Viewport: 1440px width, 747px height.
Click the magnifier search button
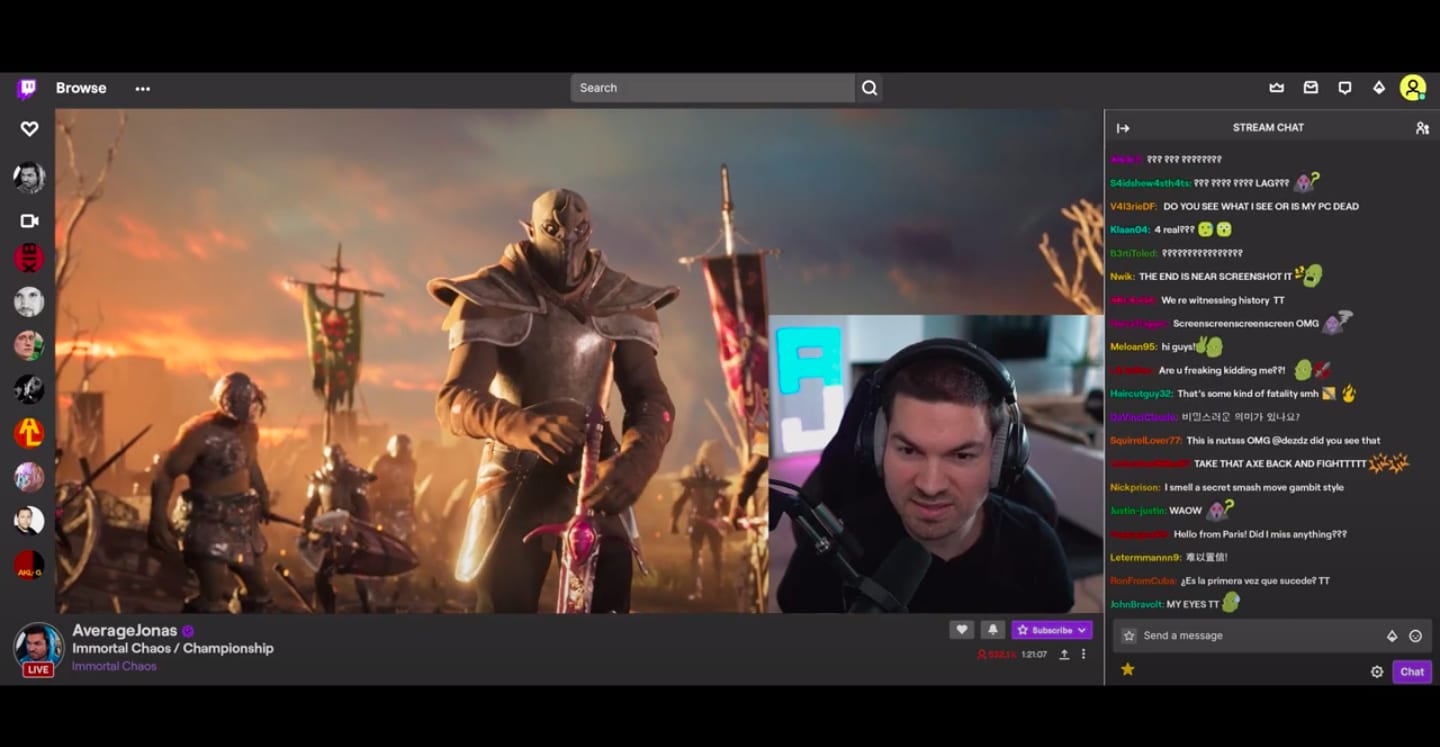(870, 88)
